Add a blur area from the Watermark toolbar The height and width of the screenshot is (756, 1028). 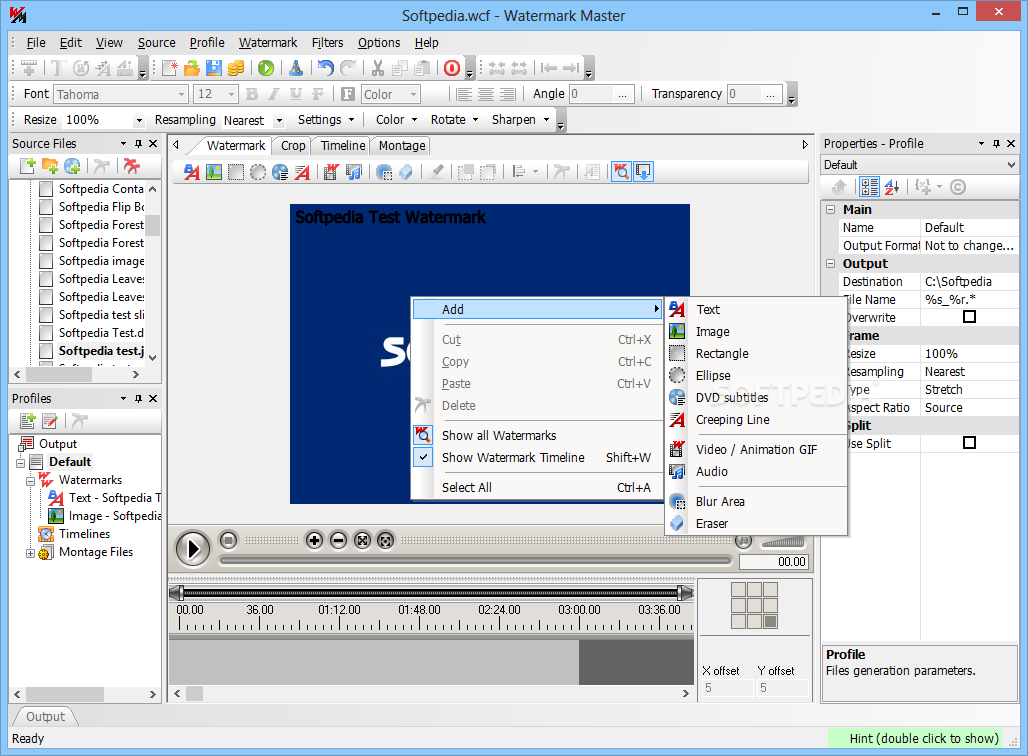[384, 172]
